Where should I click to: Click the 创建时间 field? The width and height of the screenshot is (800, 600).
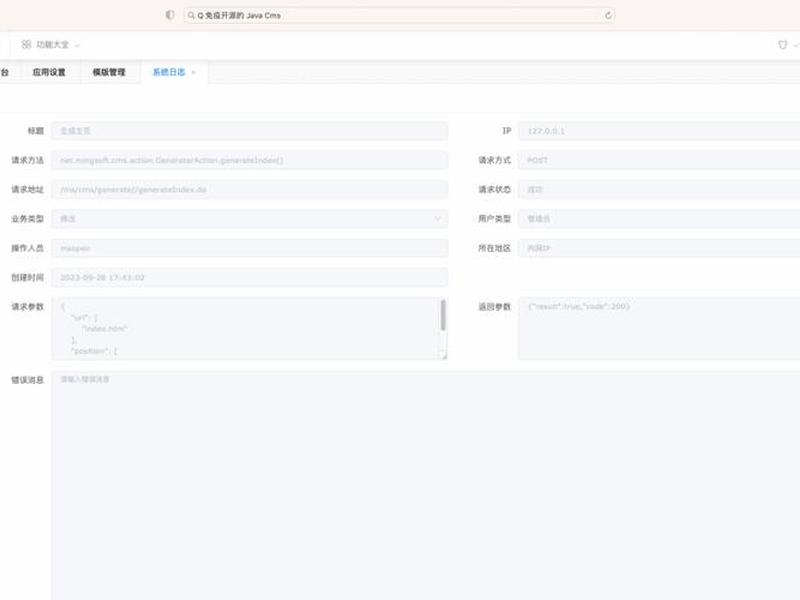pos(249,278)
